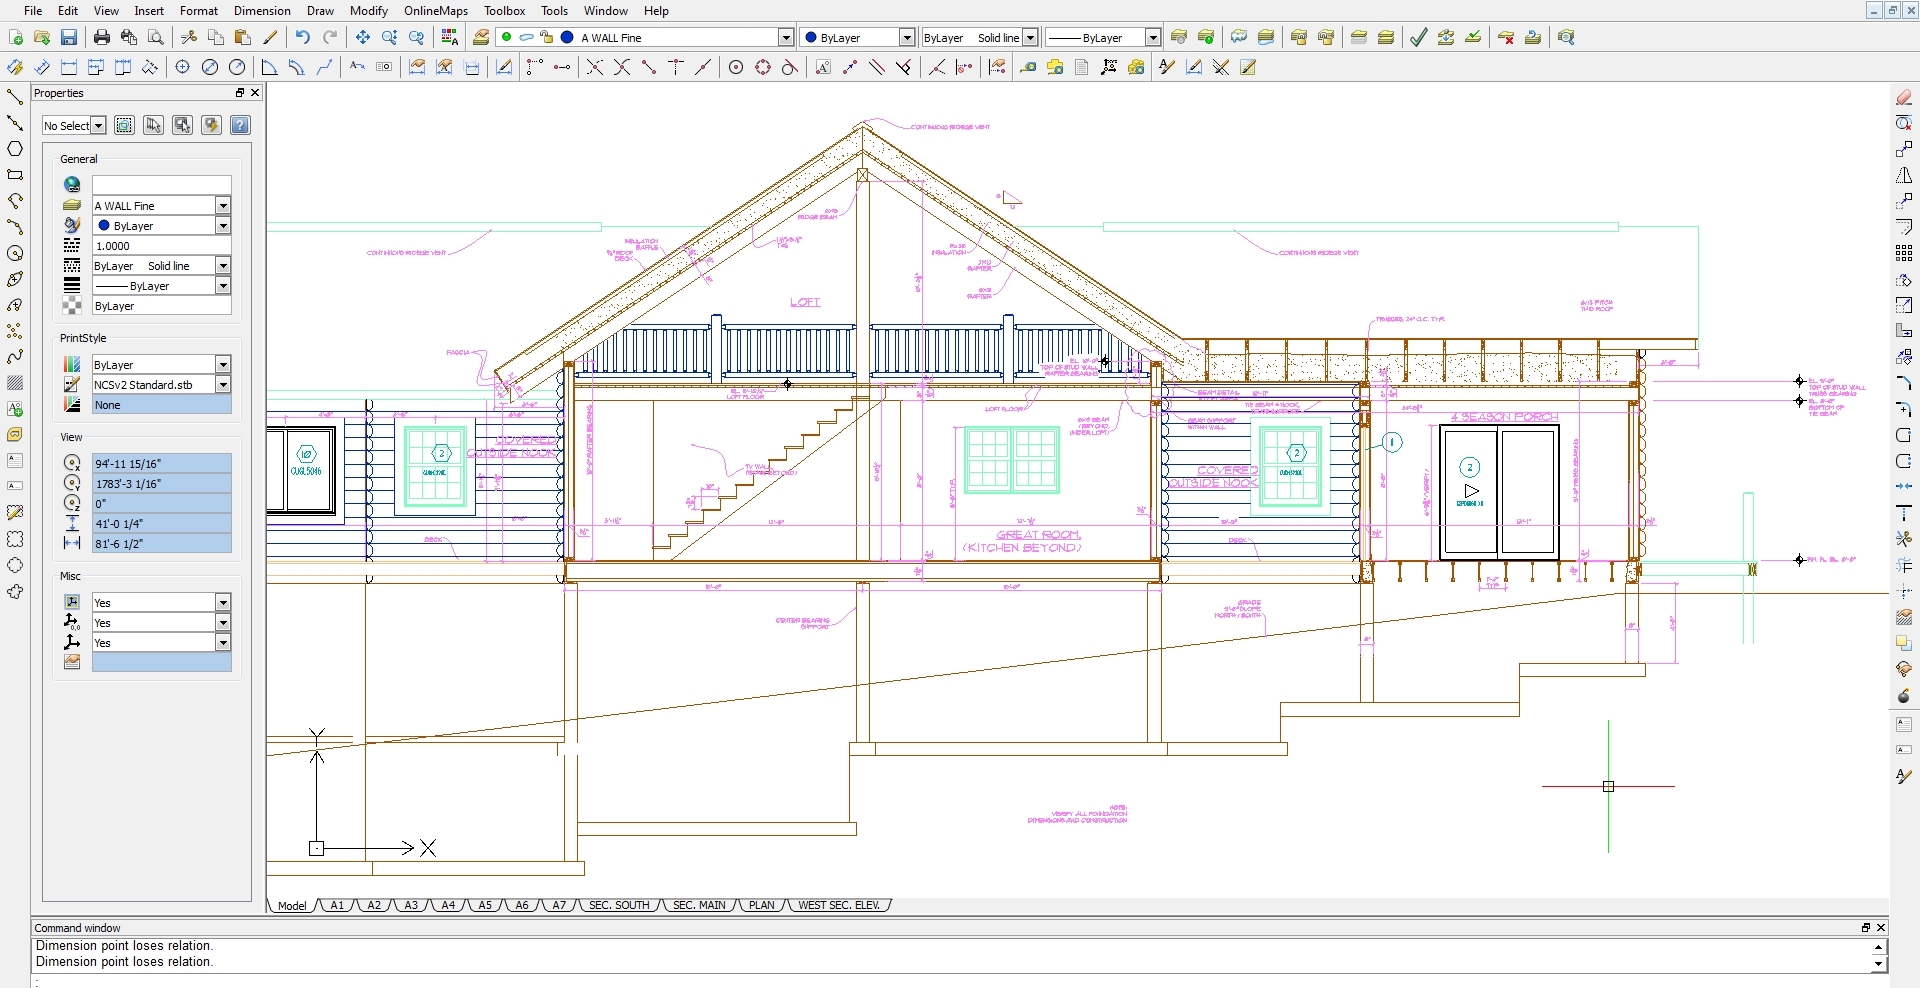Close the Command window panel

point(1881,928)
